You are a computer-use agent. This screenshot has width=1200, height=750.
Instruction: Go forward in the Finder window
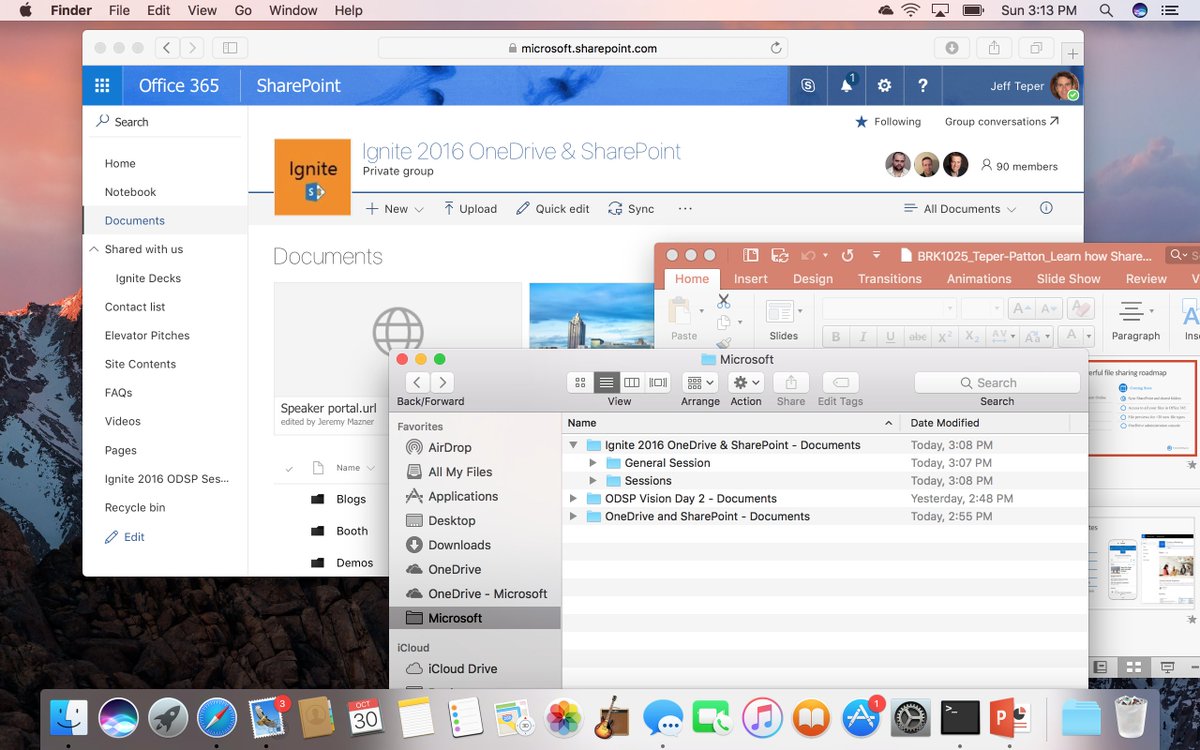(443, 382)
